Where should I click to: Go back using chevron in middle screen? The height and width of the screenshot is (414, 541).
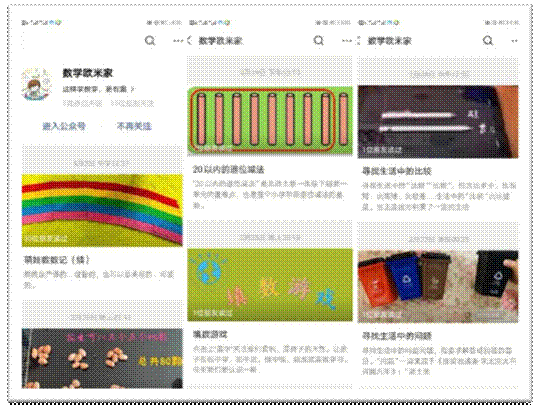tap(189, 41)
